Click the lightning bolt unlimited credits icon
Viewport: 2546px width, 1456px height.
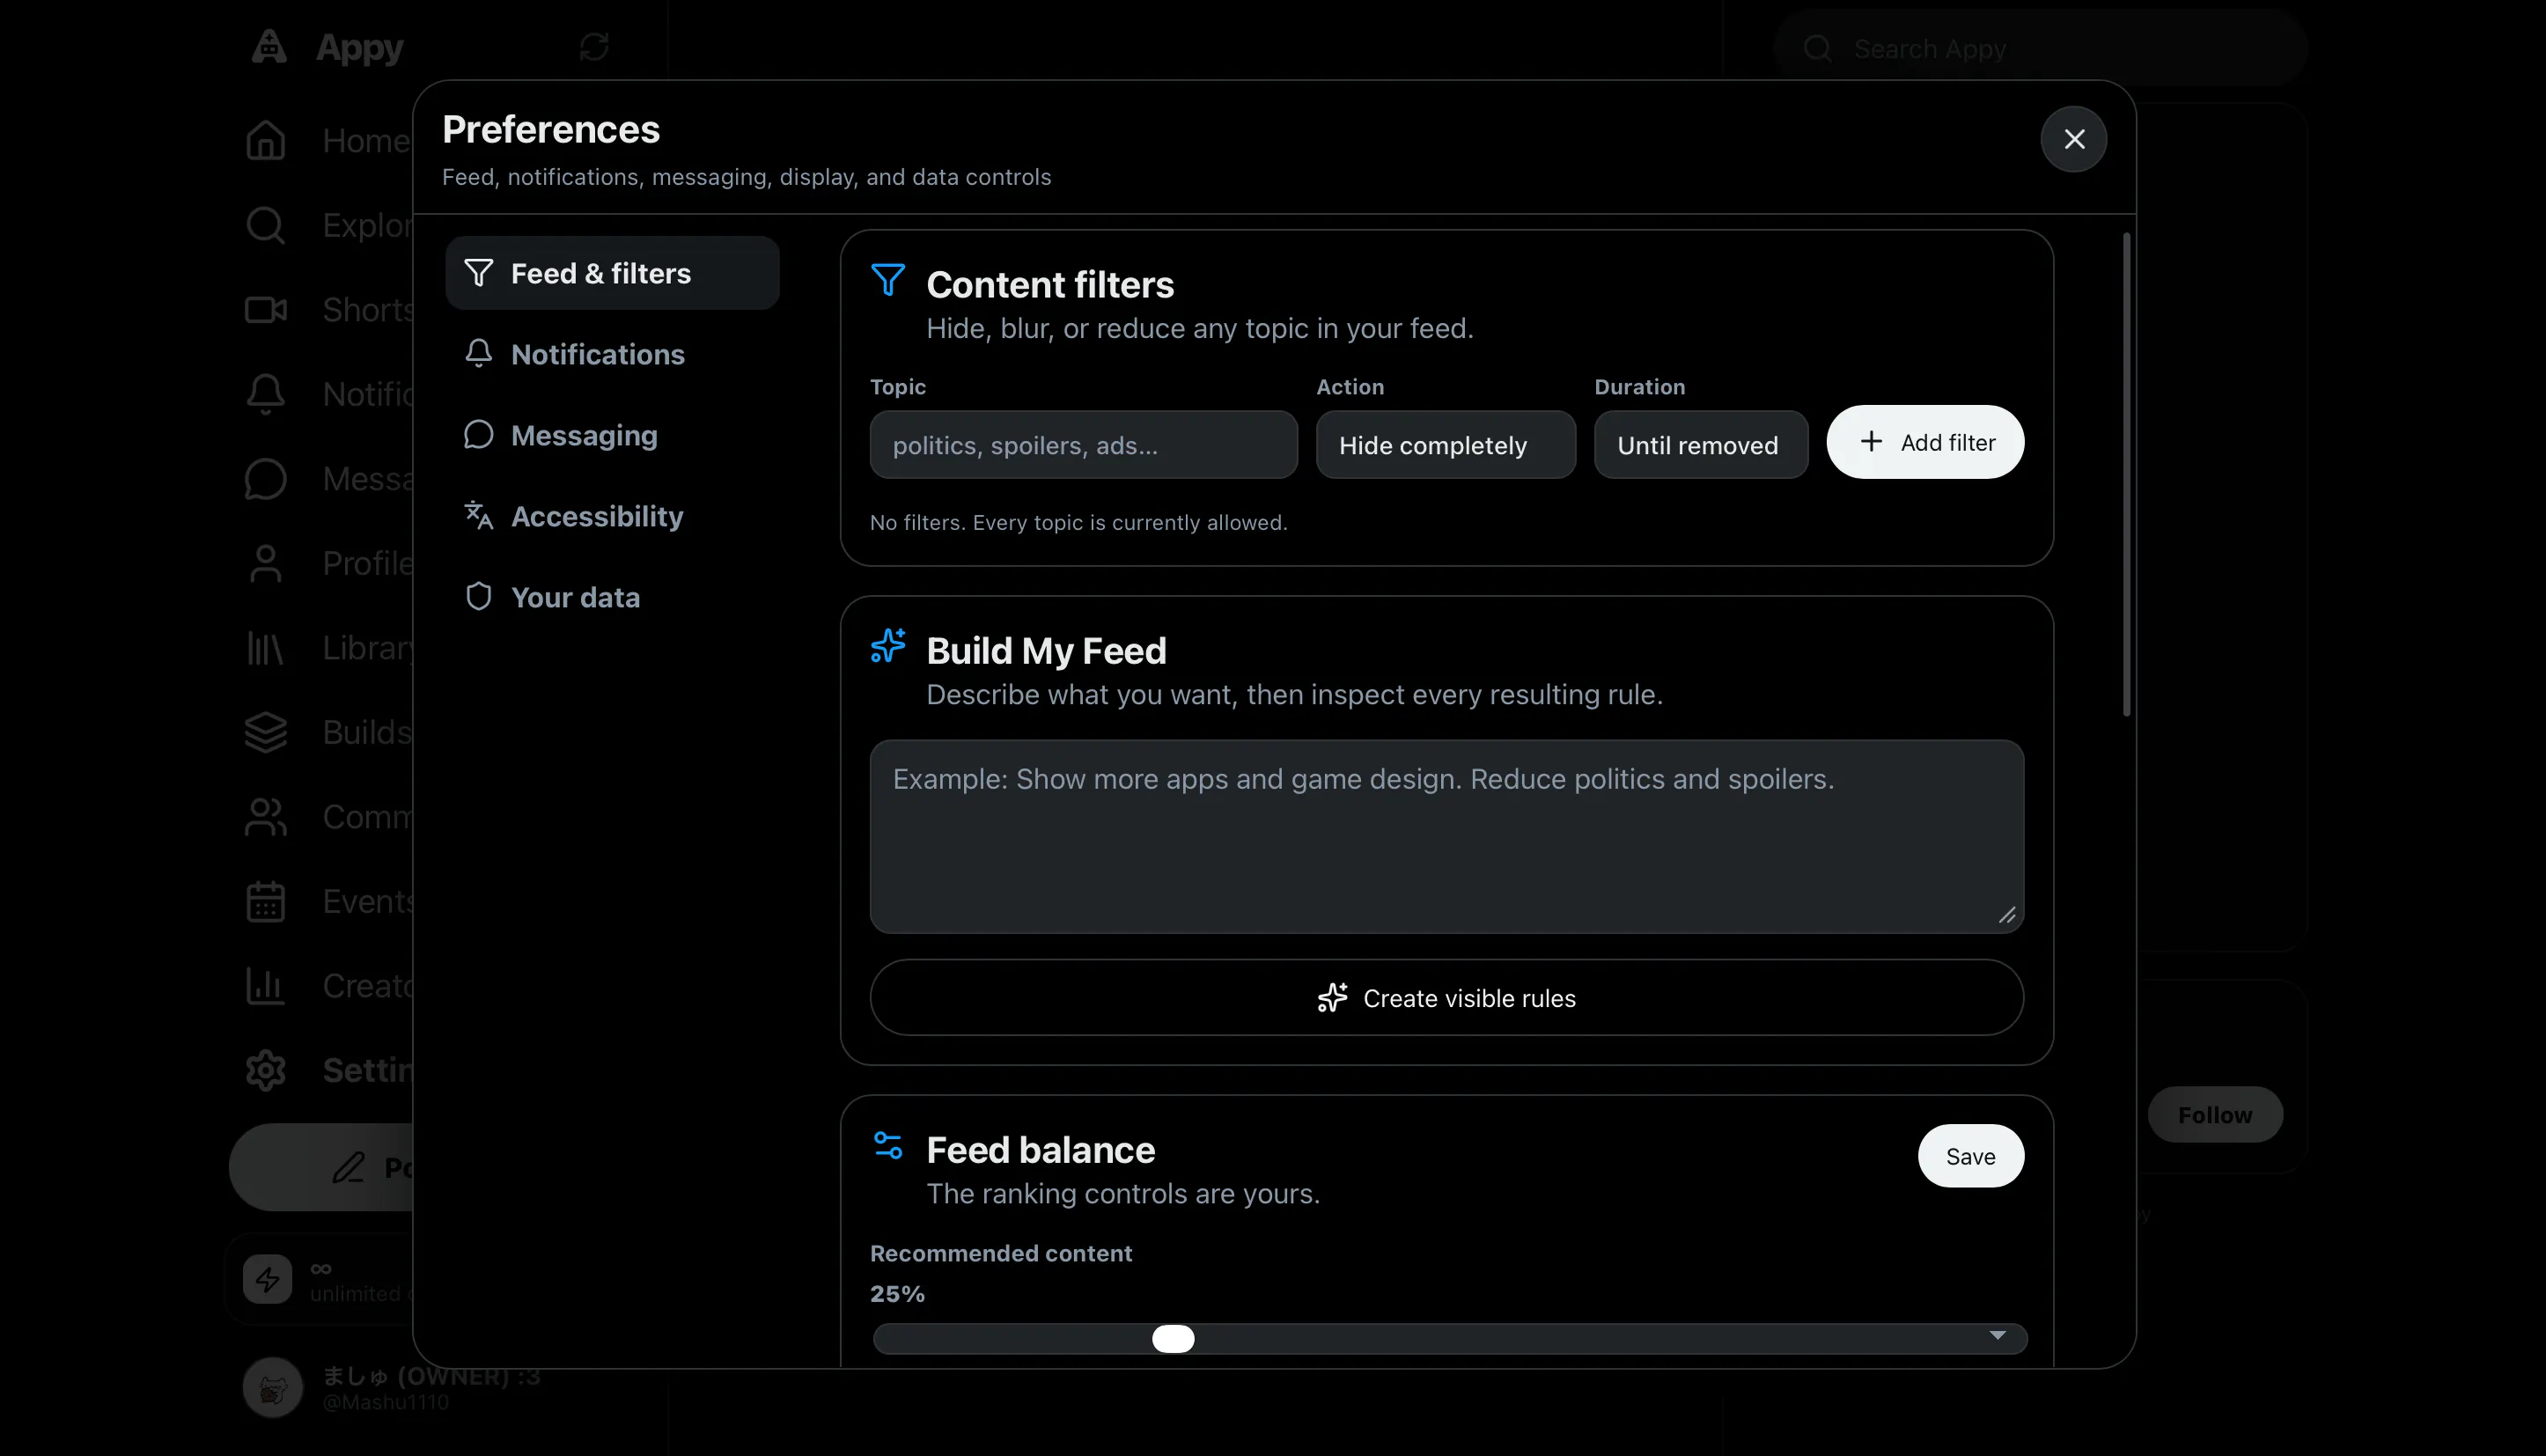coord(267,1279)
